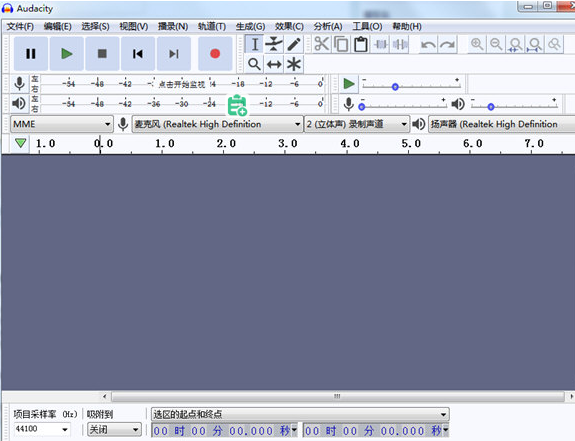Click the play-at-speed green button
Image resolution: width=575 pixels, height=441 pixels.
click(x=349, y=84)
